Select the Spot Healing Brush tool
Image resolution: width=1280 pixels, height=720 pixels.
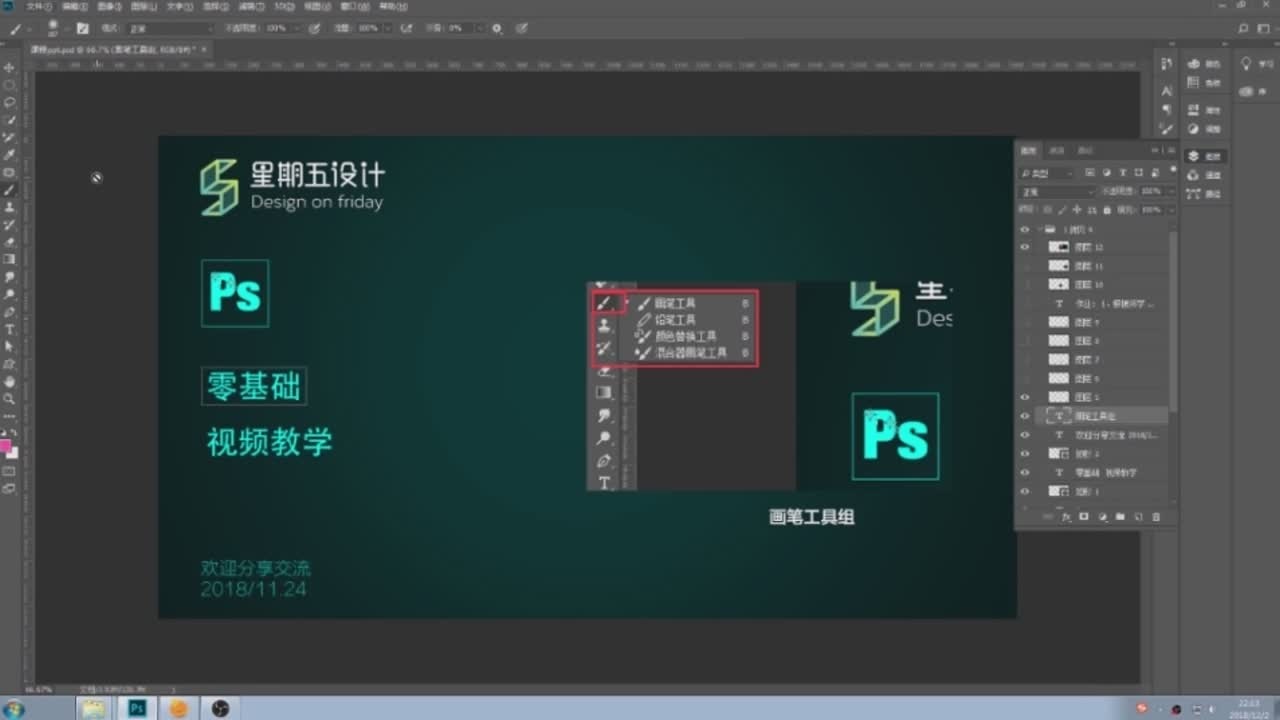pos(10,172)
